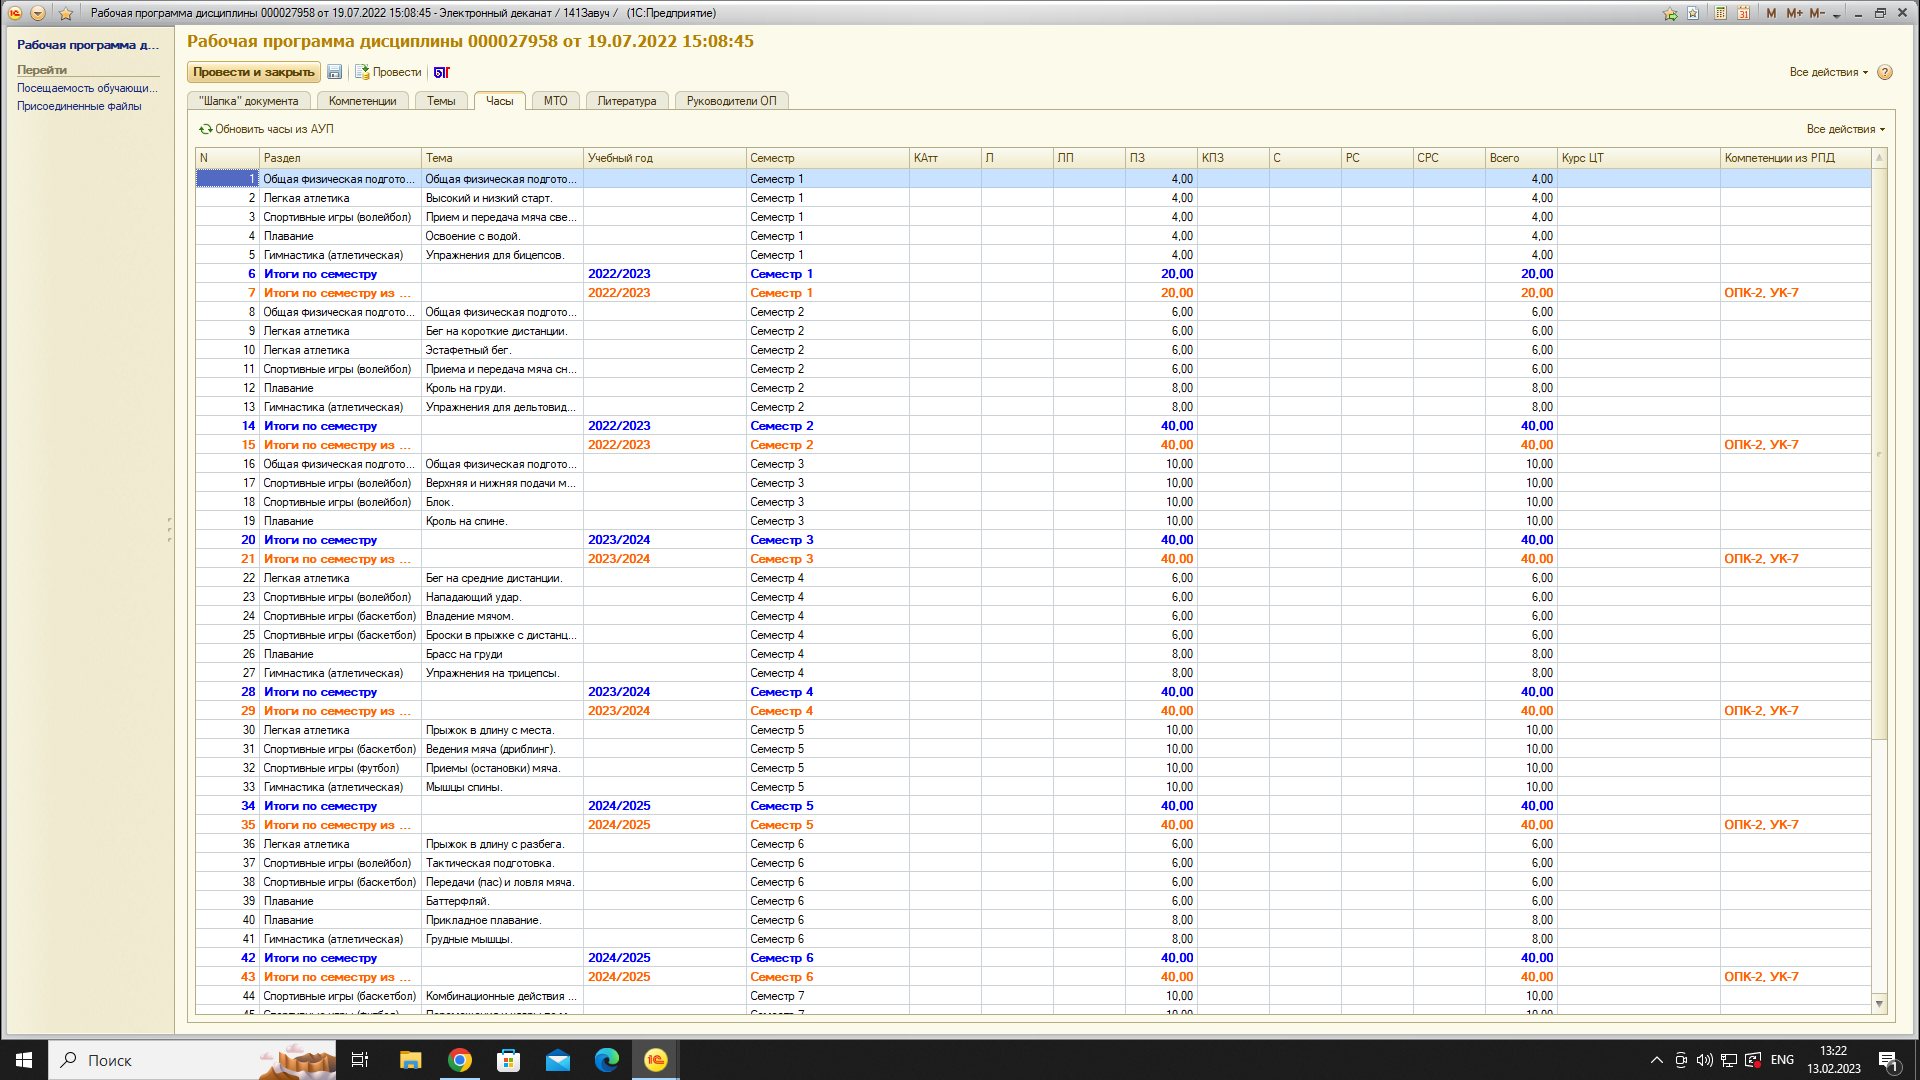Open Google Chrome on taskbar
Image resolution: width=1920 pixels, height=1080 pixels.
(x=460, y=1060)
